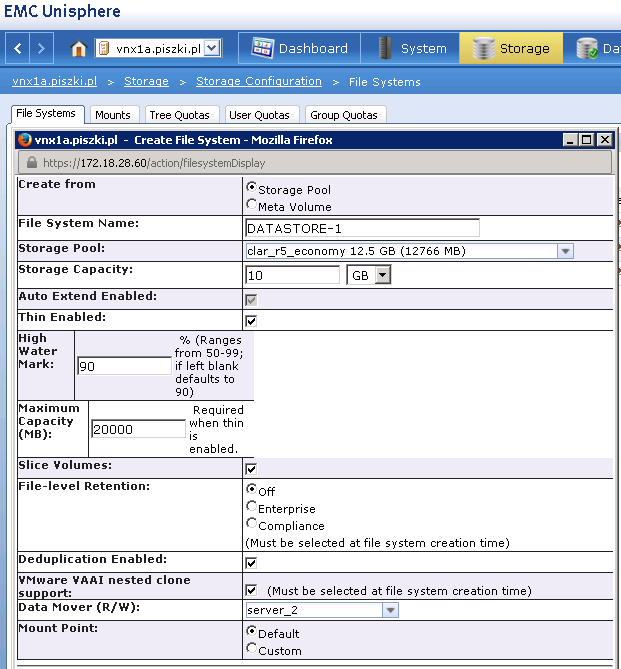Set File-level Retention to Compliance
The image size is (621, 669).
[x=251, y=524]
